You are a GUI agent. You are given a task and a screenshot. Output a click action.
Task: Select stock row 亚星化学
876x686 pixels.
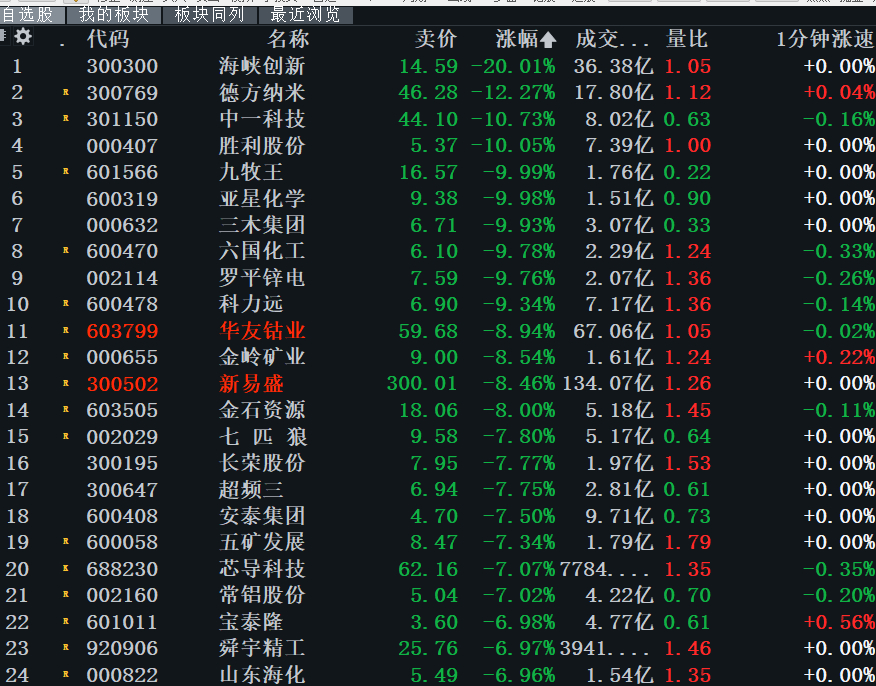click(438, 198)
